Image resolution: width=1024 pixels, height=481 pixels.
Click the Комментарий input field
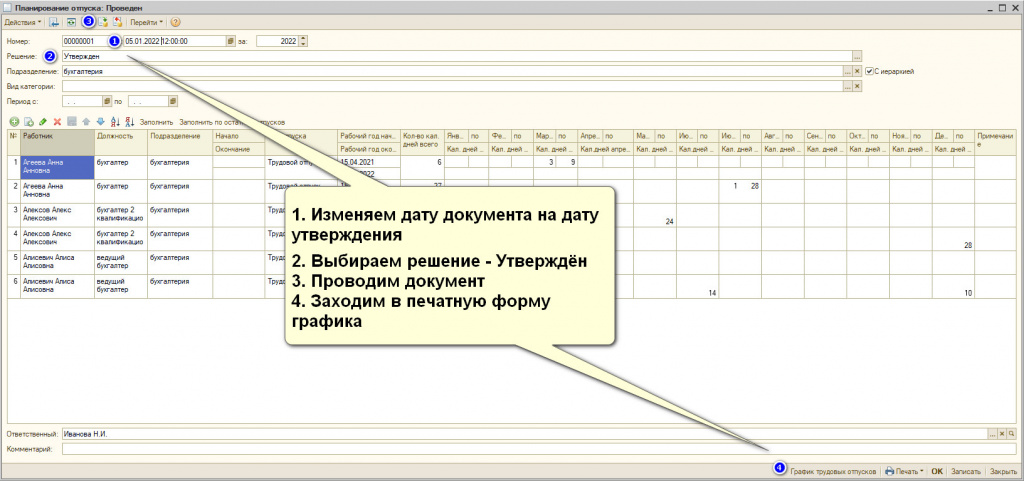(x=539, y=449)
